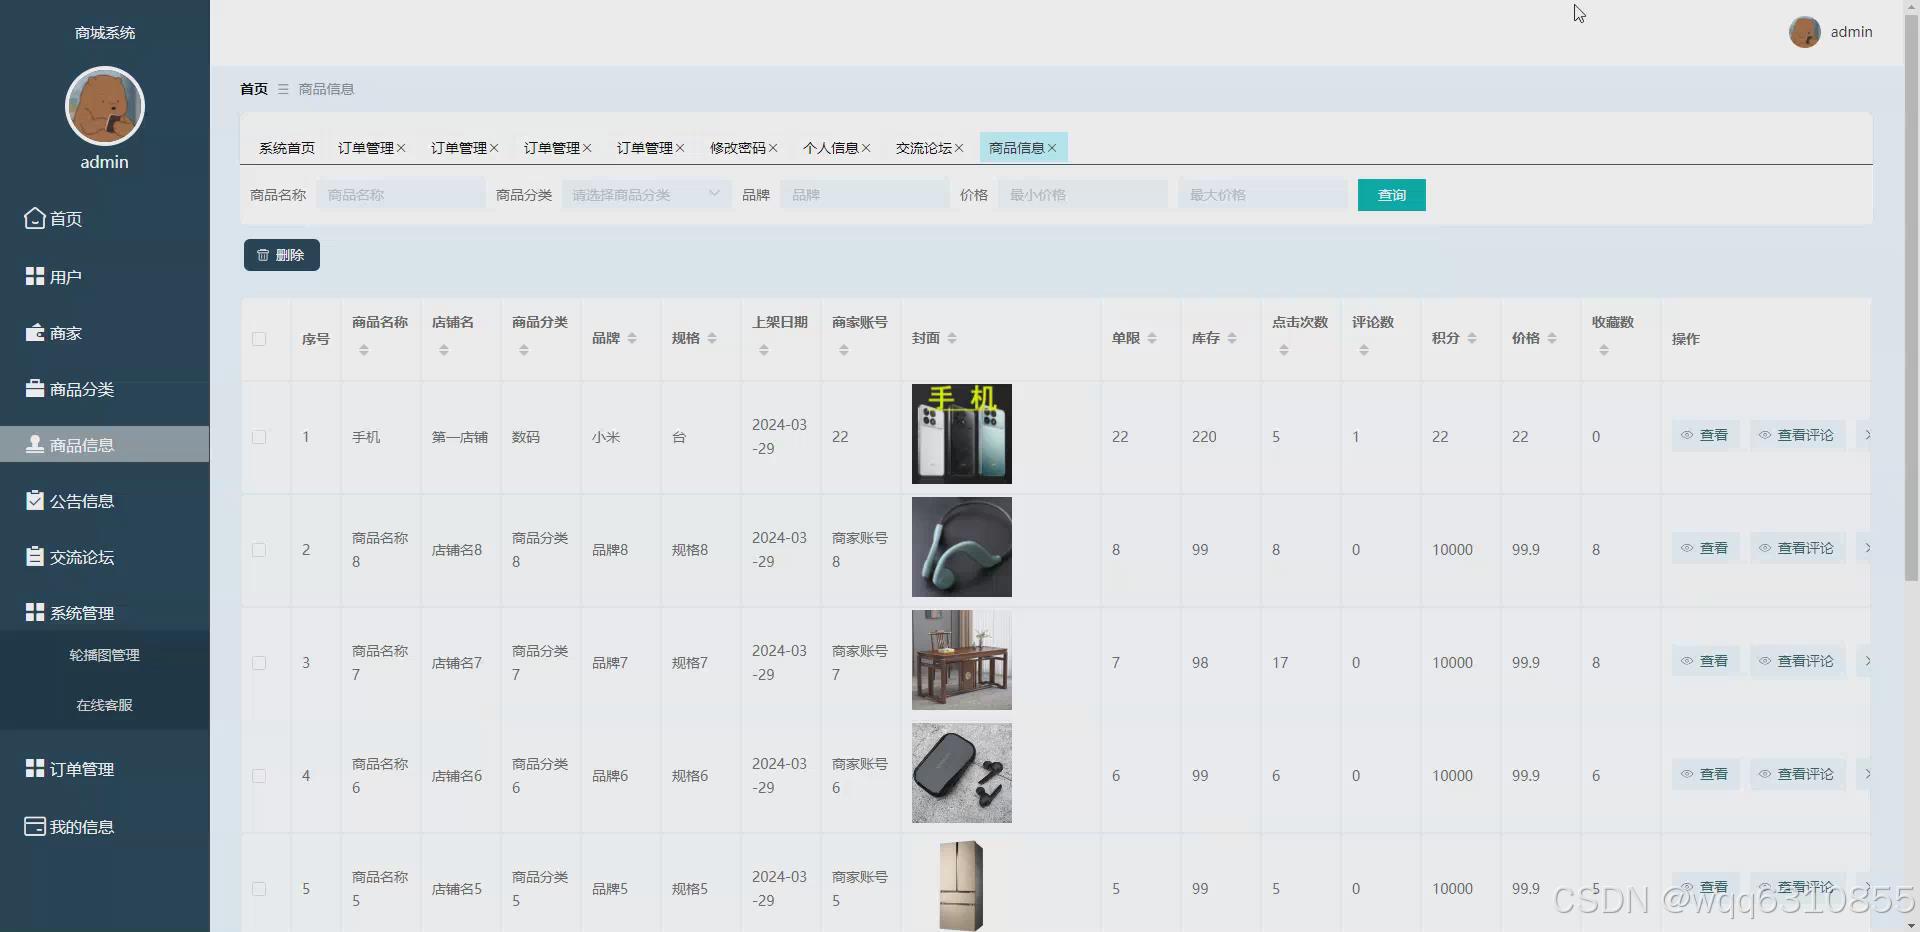This screenshot has height=932, width=1920.
Task: Click 查看评论 for the 手机 product
Action: (x=1795, y=435)
